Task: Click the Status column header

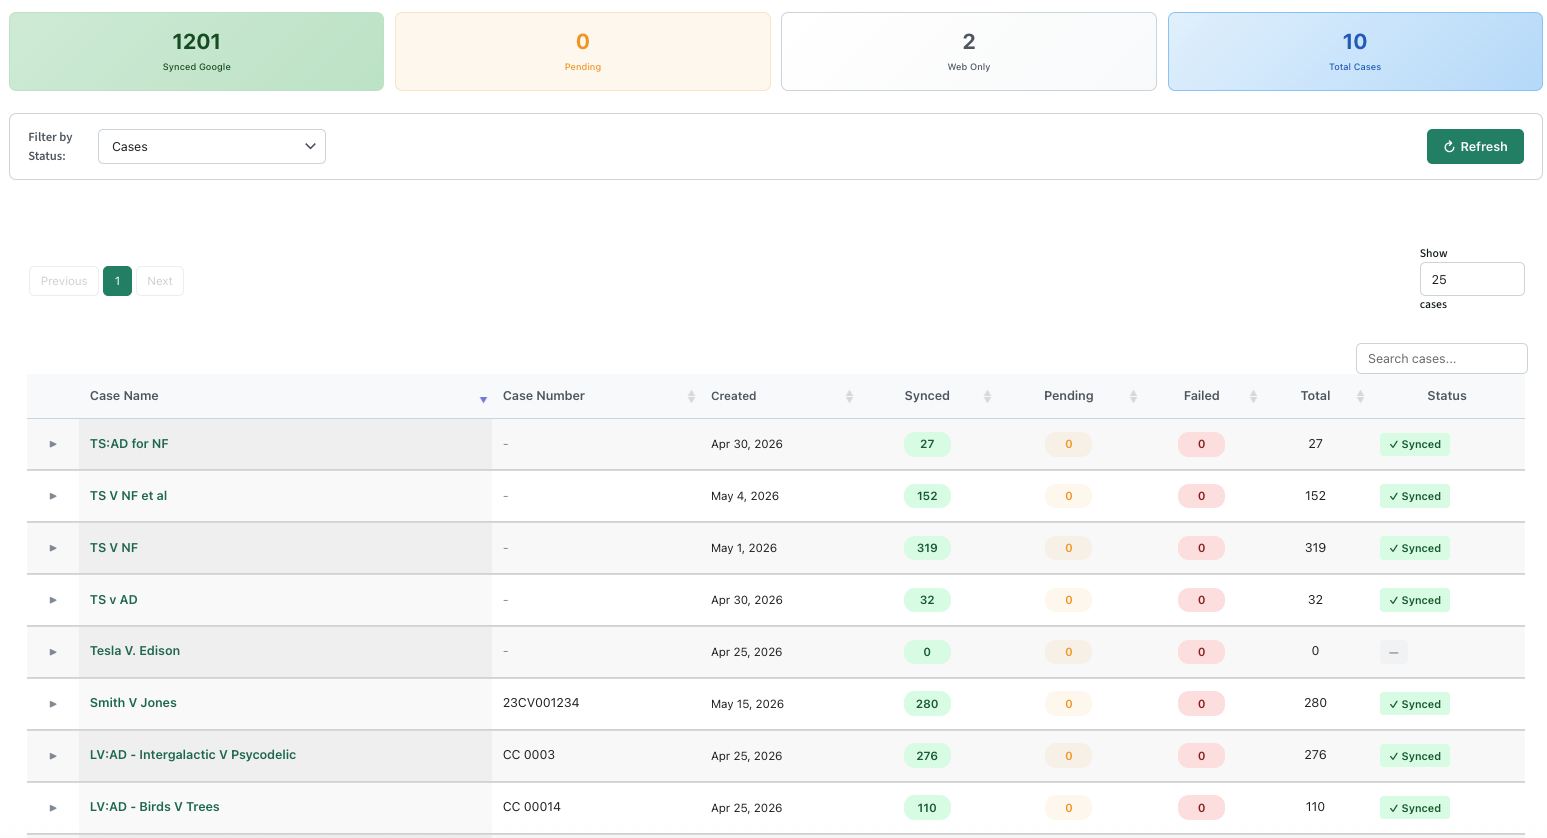Action: tap(1446, 396)
